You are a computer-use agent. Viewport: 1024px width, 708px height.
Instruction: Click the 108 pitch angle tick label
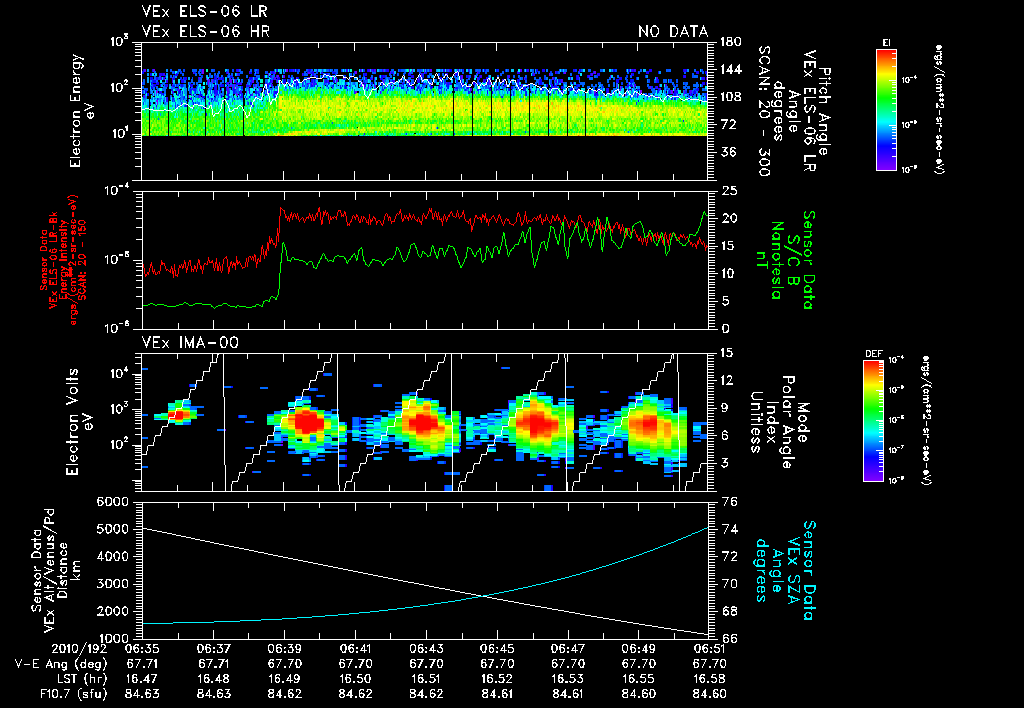[x=730, y=97]
